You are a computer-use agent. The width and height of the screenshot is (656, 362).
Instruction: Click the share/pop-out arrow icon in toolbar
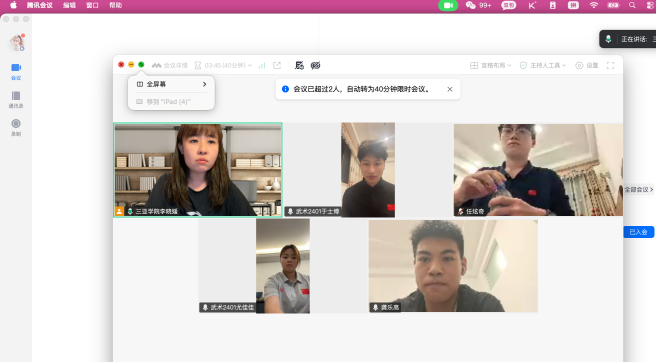pos(277,65)
